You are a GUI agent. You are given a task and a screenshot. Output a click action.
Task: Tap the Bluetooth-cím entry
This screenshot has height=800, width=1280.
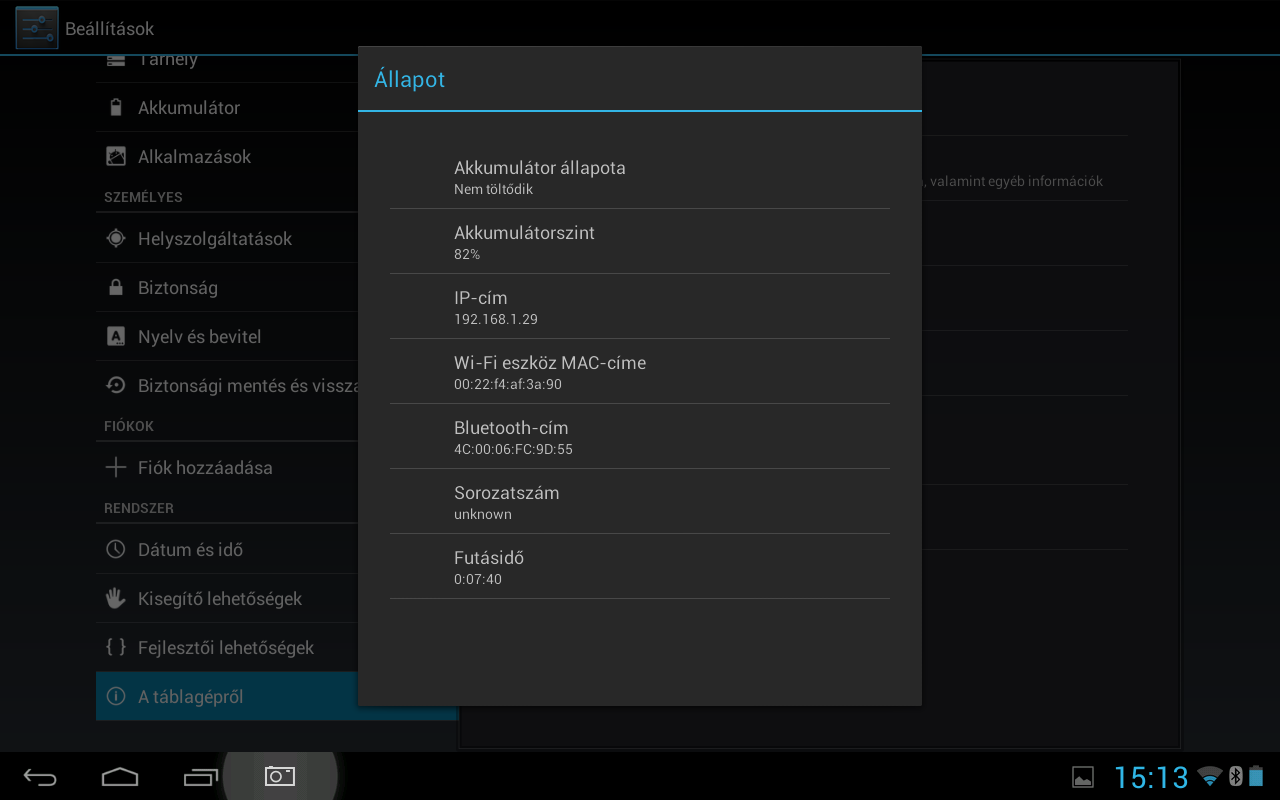640,437
